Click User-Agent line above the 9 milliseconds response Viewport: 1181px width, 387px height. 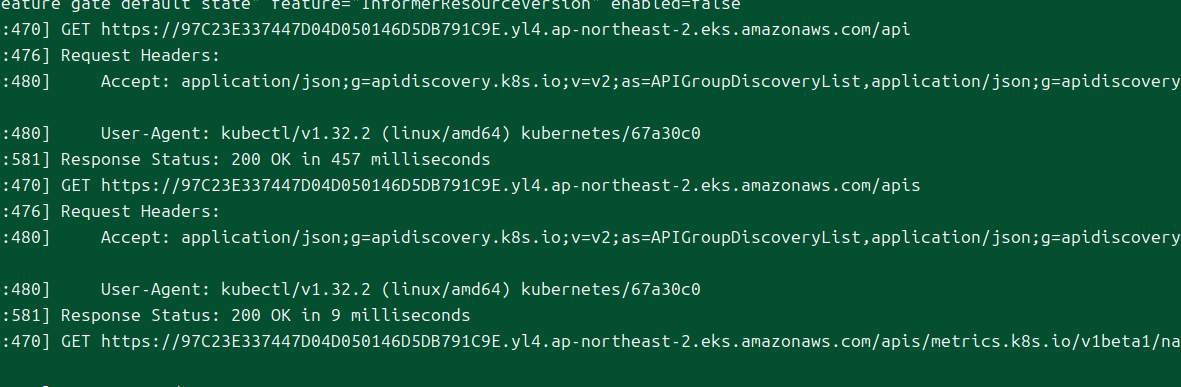click(401, 289)
